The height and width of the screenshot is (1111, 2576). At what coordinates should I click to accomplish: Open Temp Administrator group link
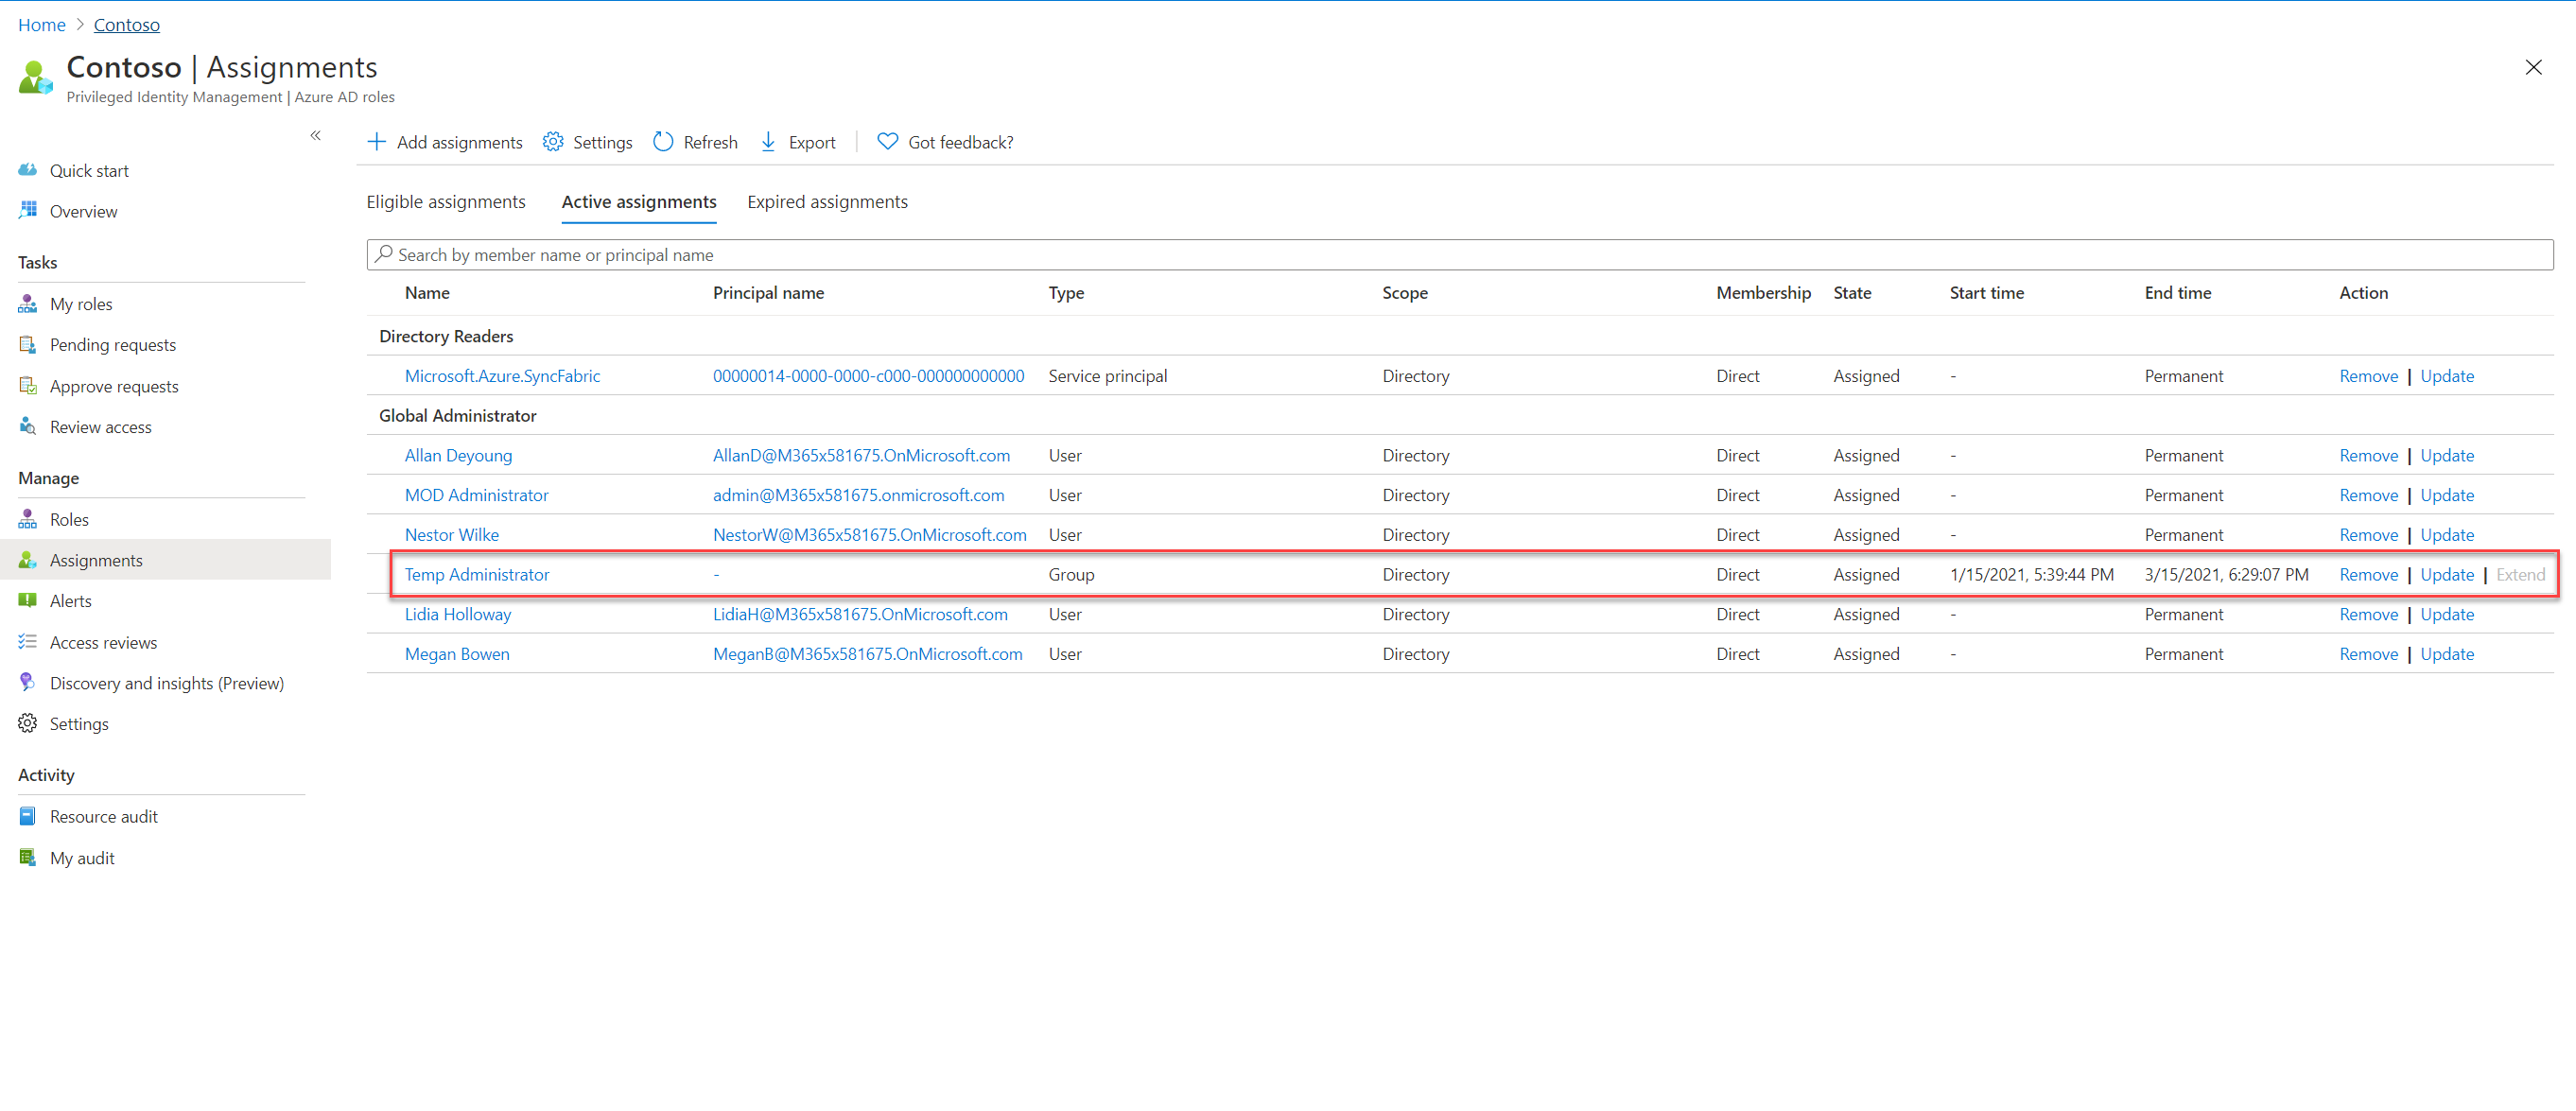[x=477, y=574]
